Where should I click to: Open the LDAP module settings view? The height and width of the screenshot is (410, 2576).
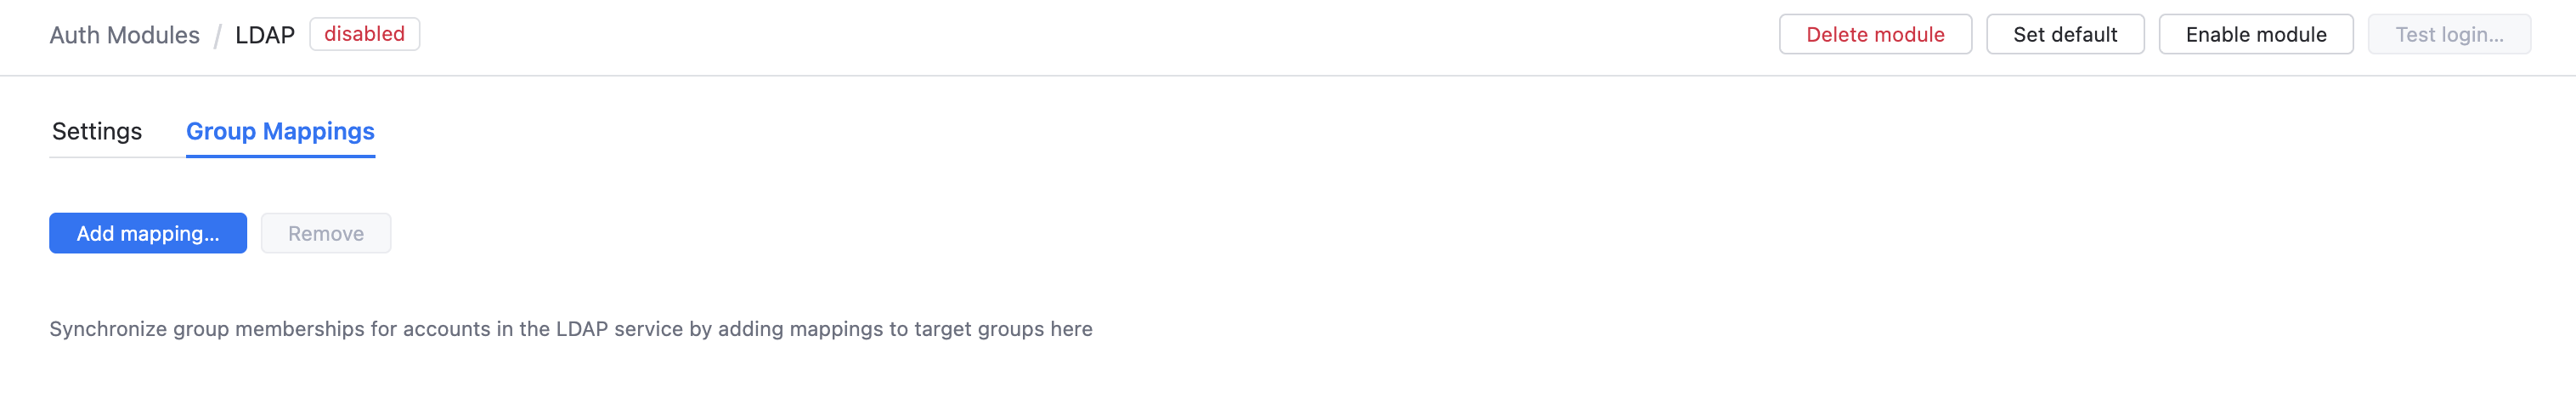pyautogui.click(x=97, y=132)
